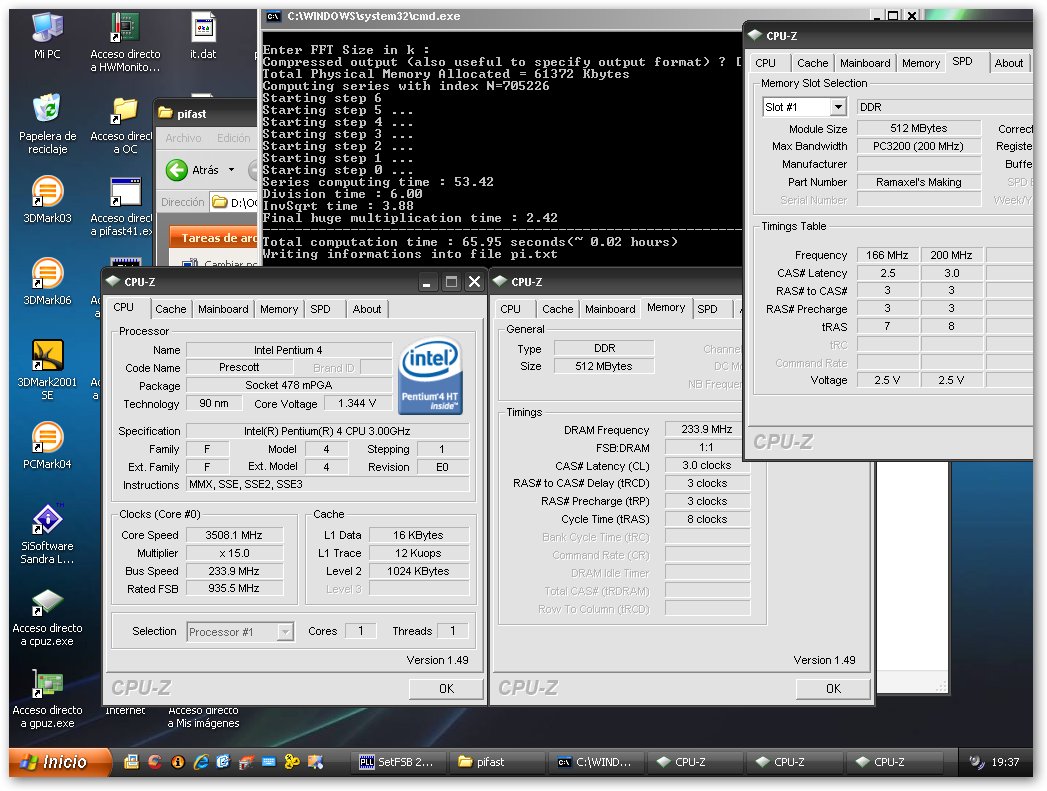Select Mainboard tab in middle CPU-Z window
The height and width of the screenshot is (791, 1047).
click(x=610, y=309)
